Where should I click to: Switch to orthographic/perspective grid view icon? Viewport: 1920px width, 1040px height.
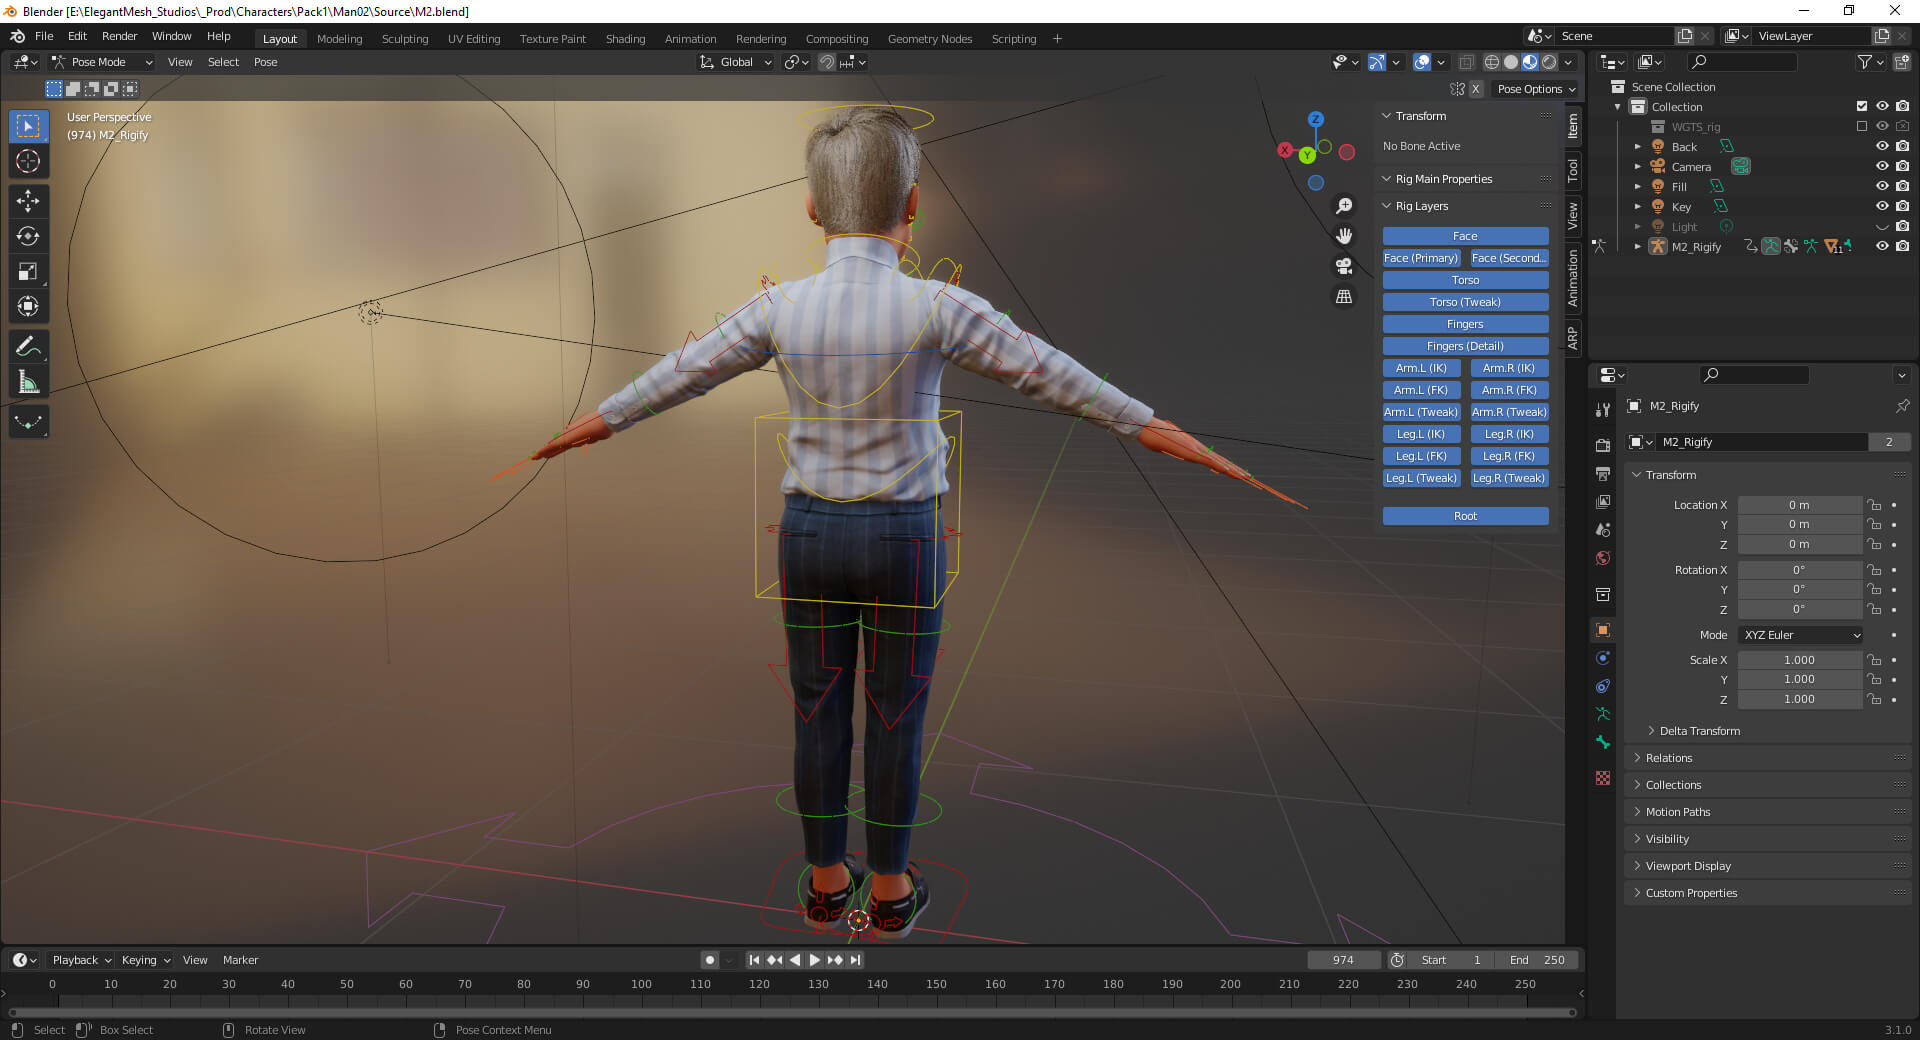point(1344,297)
